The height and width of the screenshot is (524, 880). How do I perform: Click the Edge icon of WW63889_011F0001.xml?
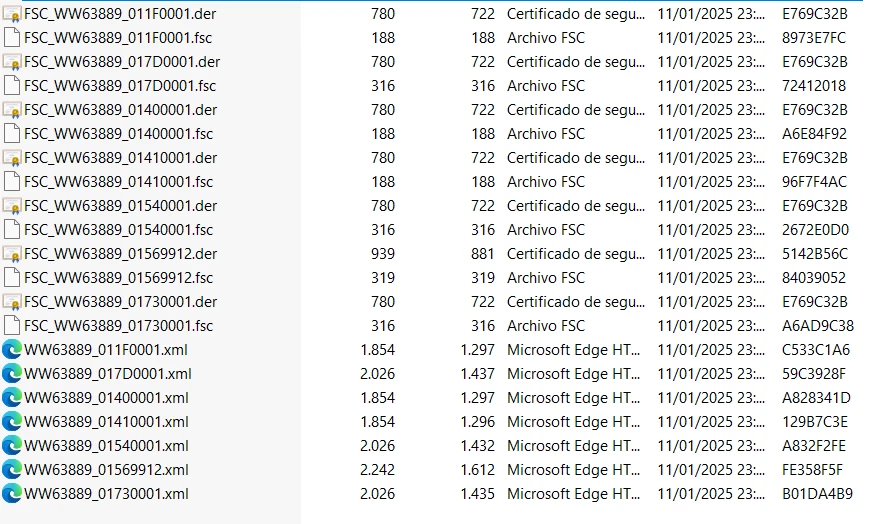[12, 350]
